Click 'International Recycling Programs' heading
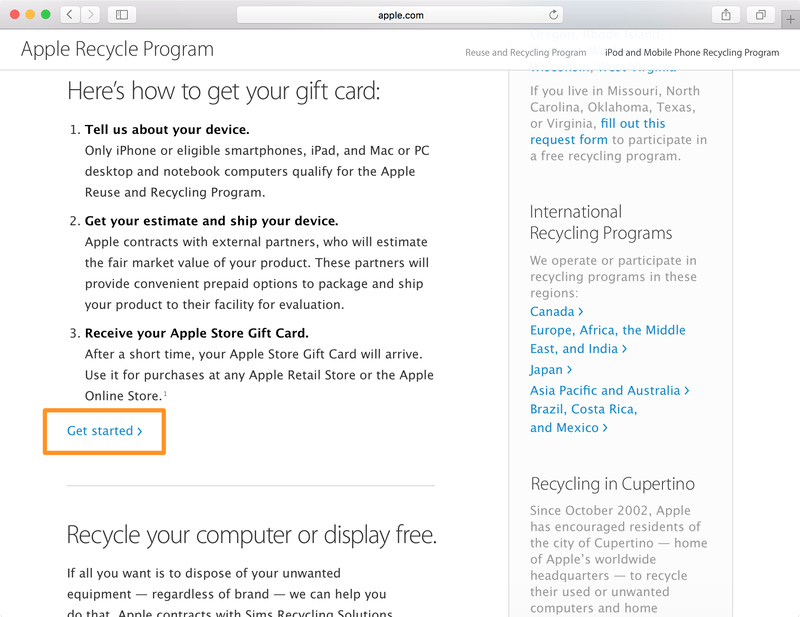This screenshot has width=800, height=617. tap(601, 223)
